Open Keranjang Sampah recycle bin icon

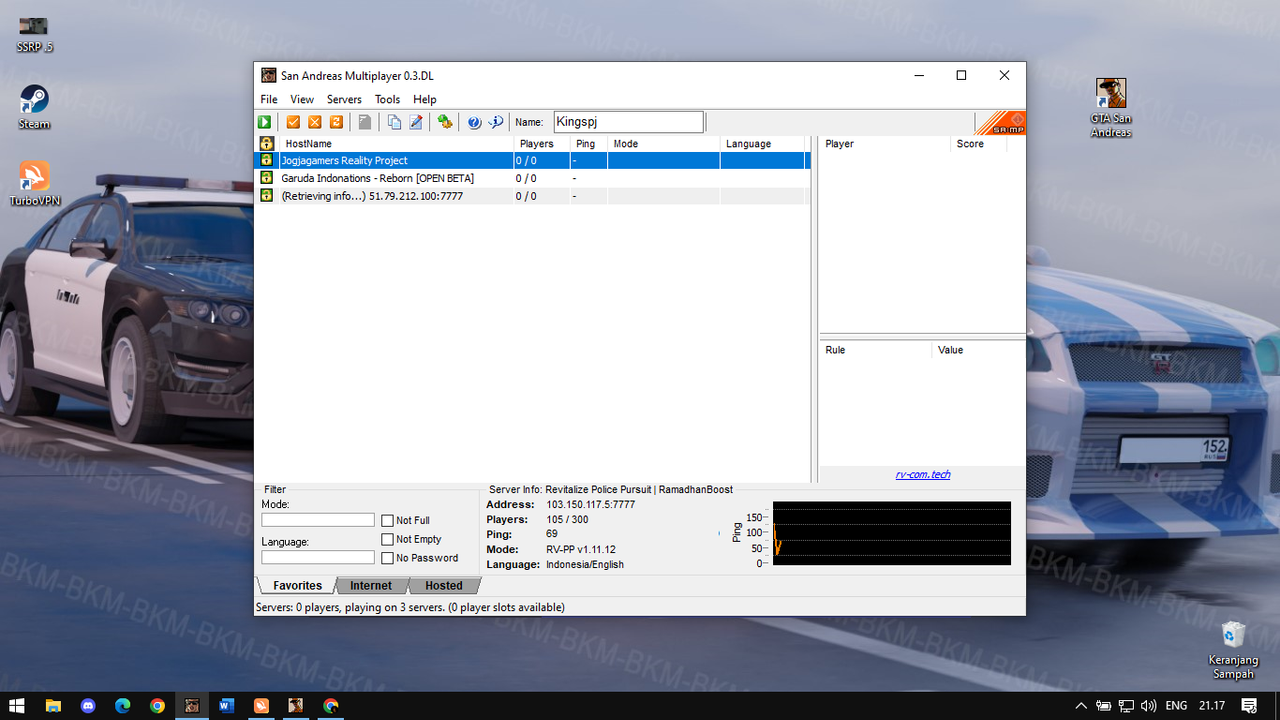tap(1233, 650)
